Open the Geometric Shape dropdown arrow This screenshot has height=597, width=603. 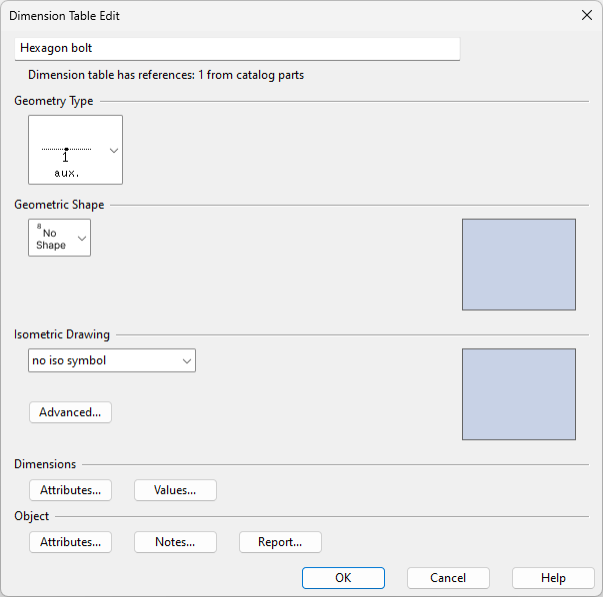click(x=81, y=239)
